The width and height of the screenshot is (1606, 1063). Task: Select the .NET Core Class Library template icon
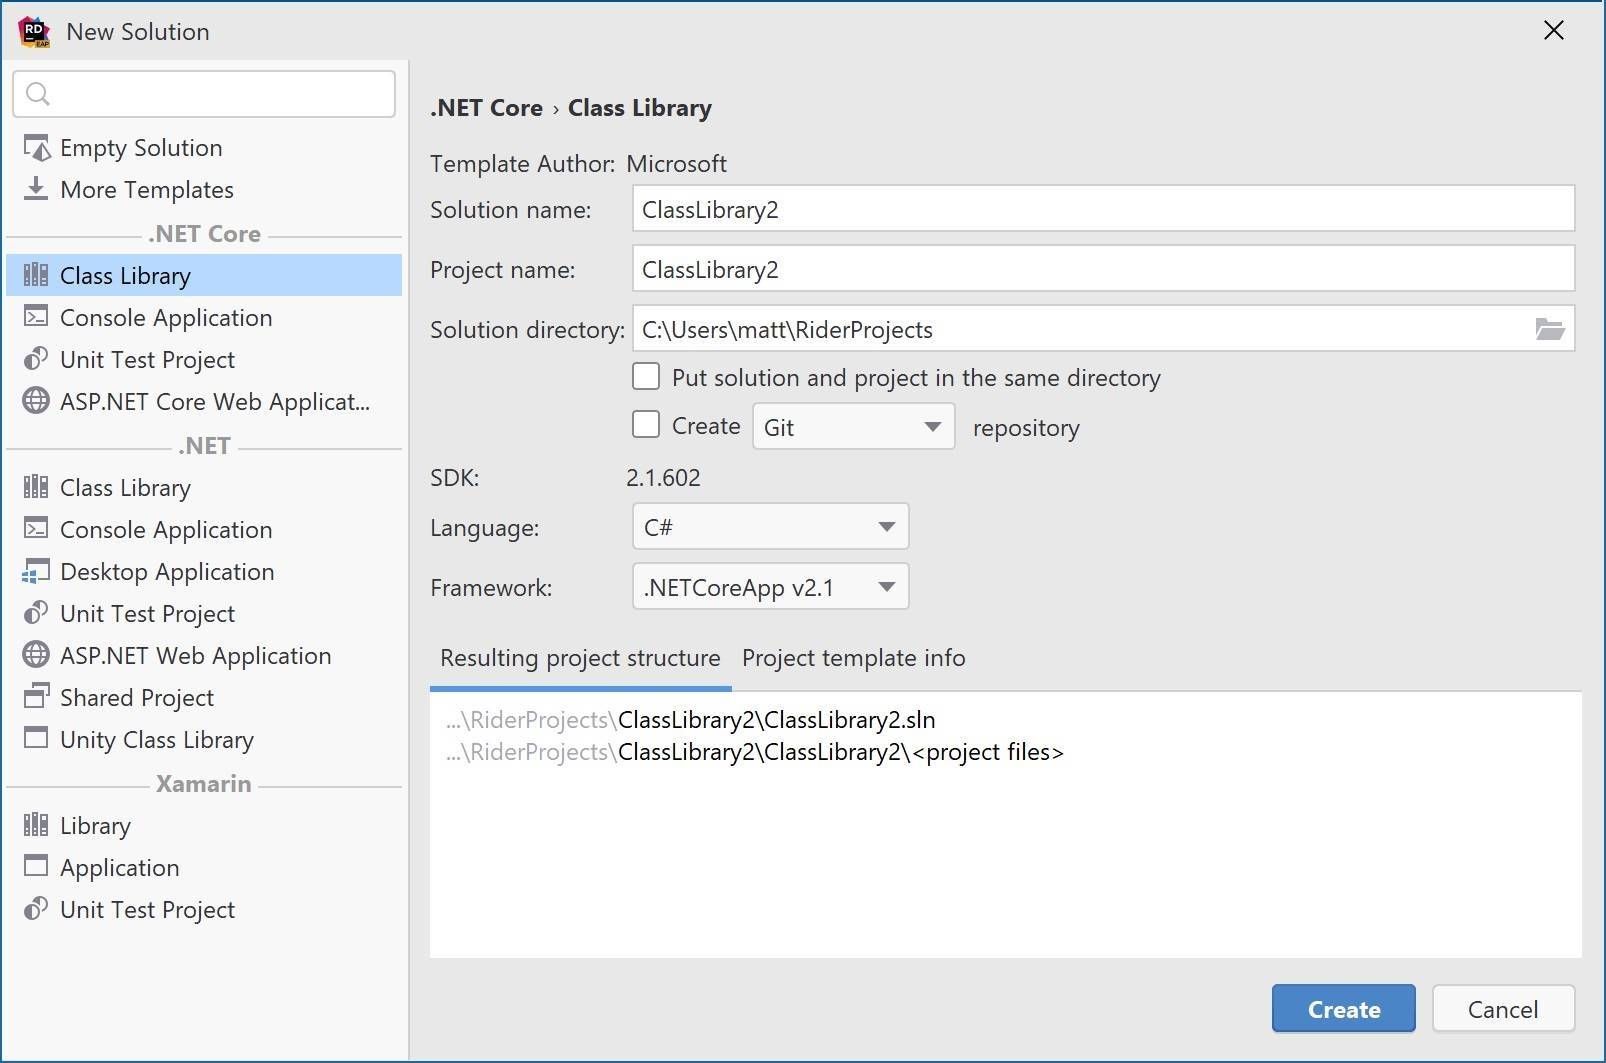click(x=36, y=275)
